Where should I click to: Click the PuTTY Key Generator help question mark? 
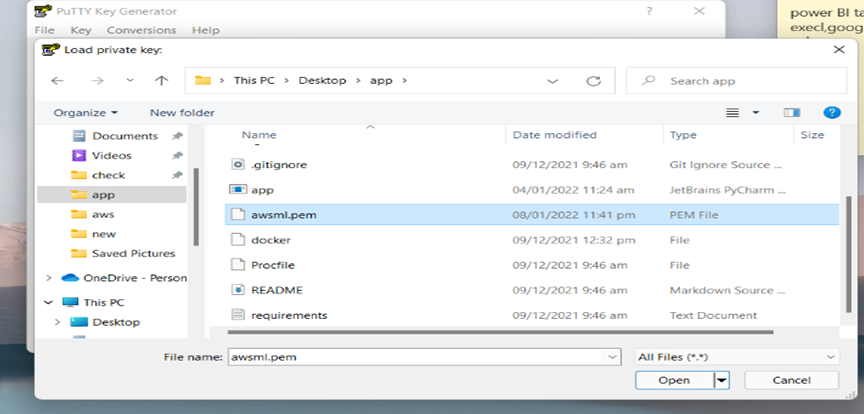pos(650,11)
